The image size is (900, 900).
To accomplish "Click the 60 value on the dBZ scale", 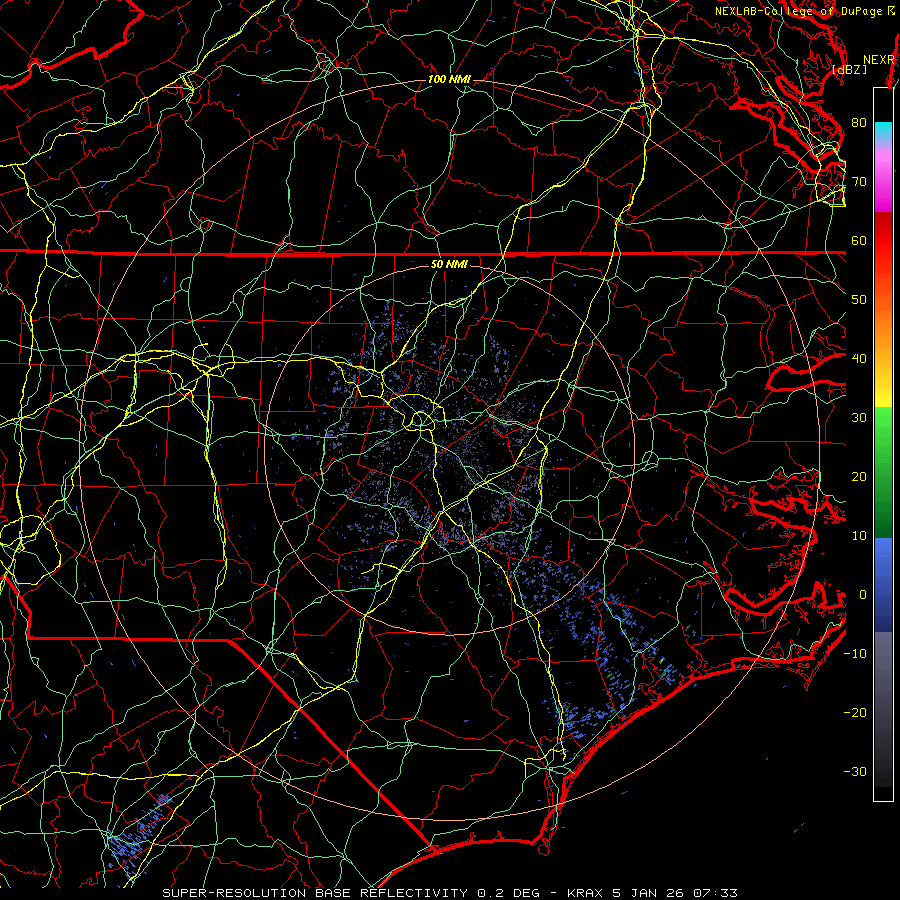I will pyautogui.click(x=859, y=241).
